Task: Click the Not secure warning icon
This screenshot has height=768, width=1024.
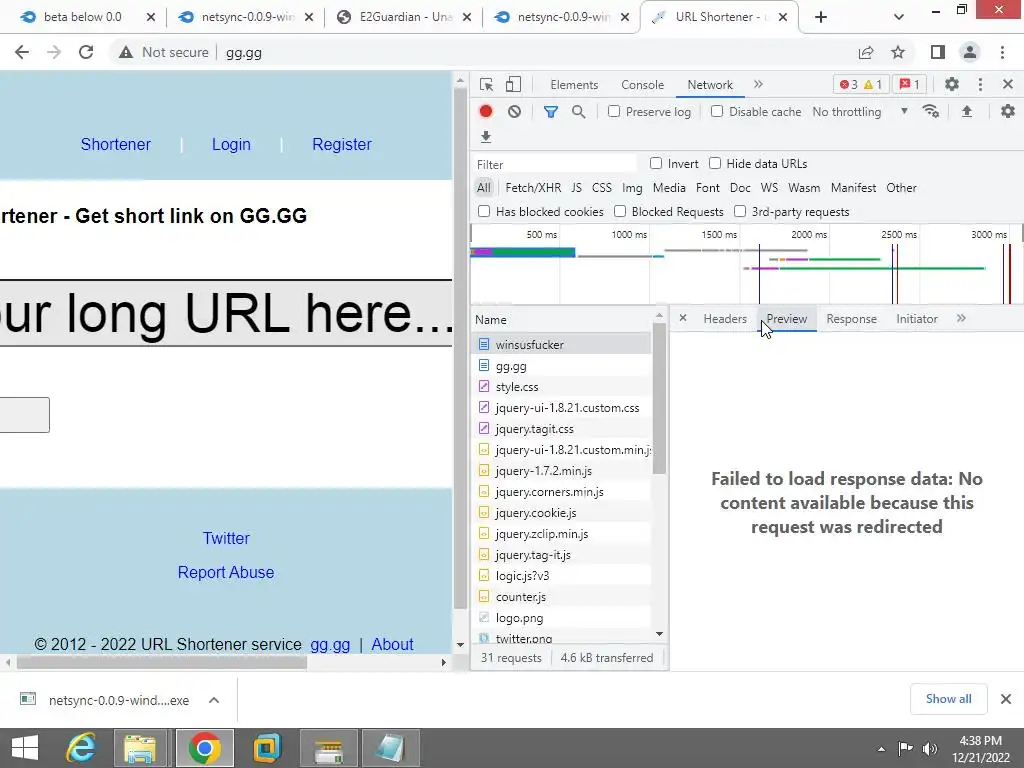Action: 126,52
